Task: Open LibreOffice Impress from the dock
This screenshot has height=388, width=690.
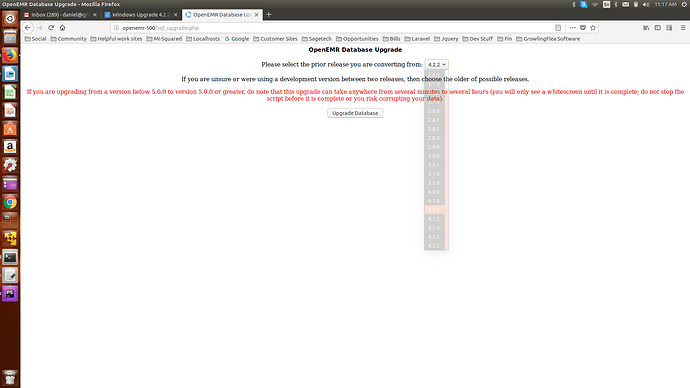Action: coord(10,110)
